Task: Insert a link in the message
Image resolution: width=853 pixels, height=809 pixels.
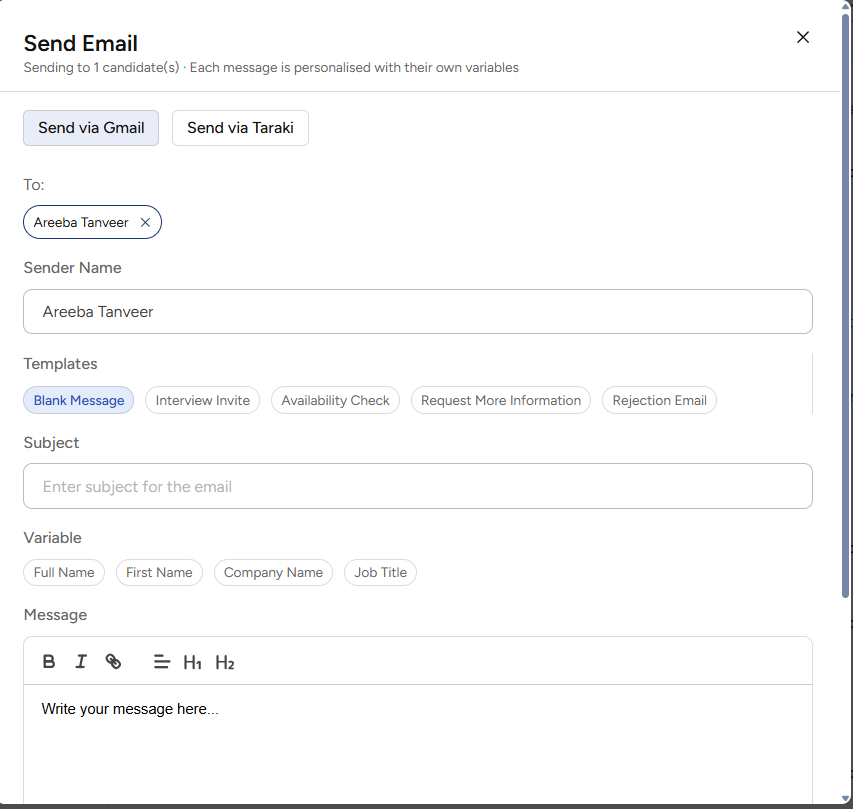Action: point(113,662)
